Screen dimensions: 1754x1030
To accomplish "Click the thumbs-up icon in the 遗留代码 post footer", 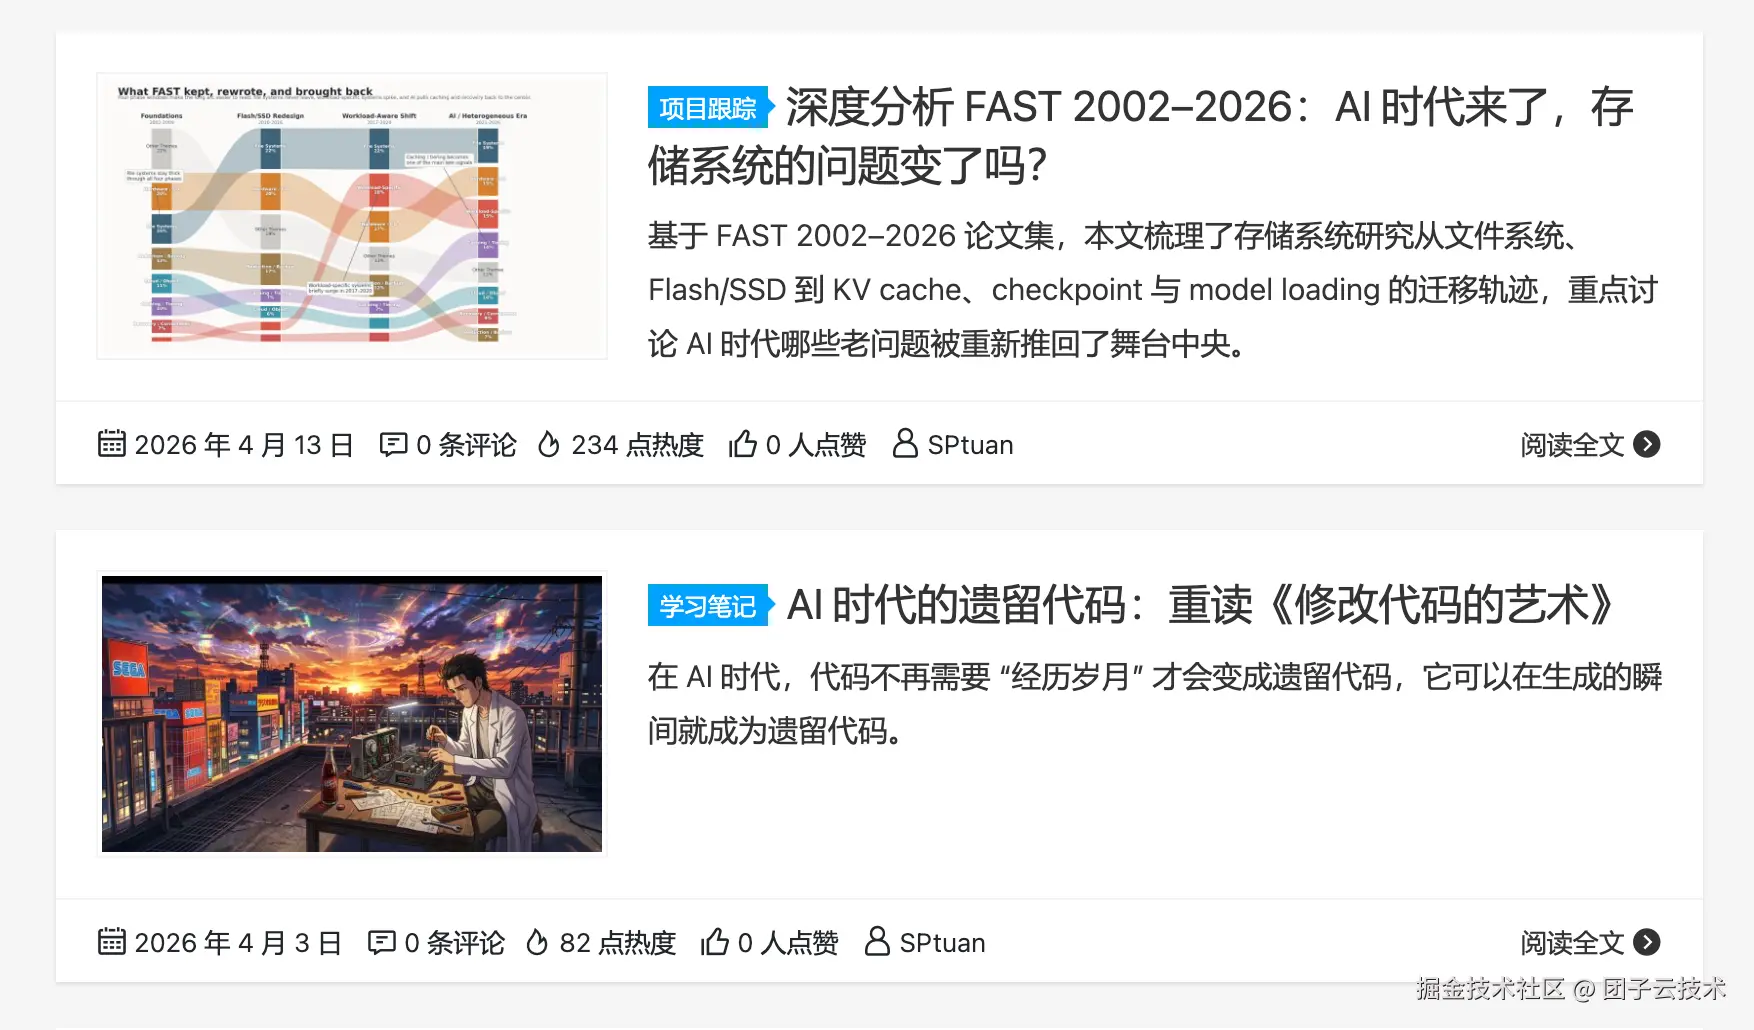I will pos(715,941).
